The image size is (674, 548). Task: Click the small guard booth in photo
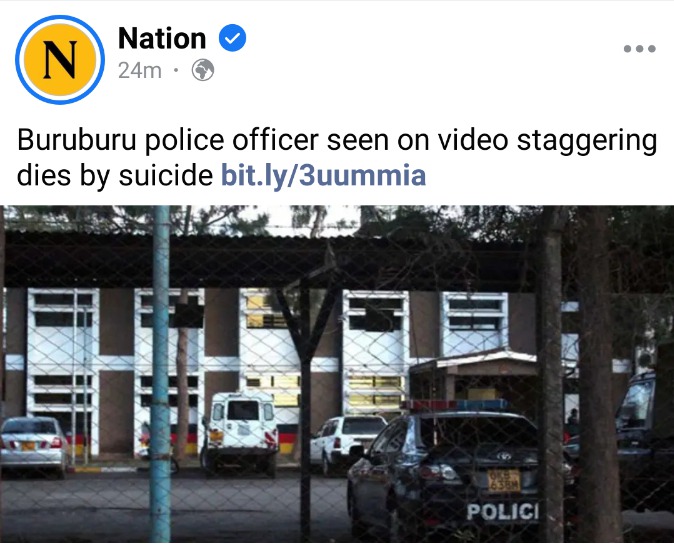pyautogui.click(x=475, y=378)
